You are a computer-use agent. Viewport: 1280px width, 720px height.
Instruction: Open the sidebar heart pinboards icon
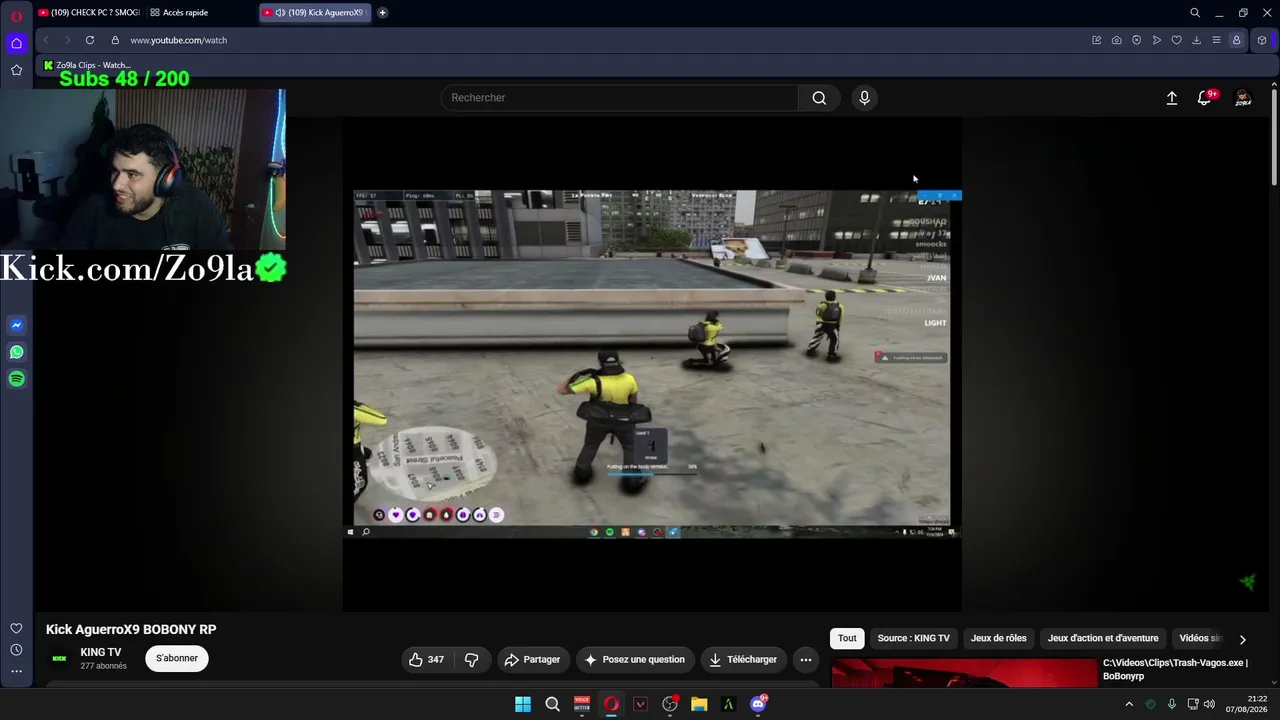click(x=16, y=628)
